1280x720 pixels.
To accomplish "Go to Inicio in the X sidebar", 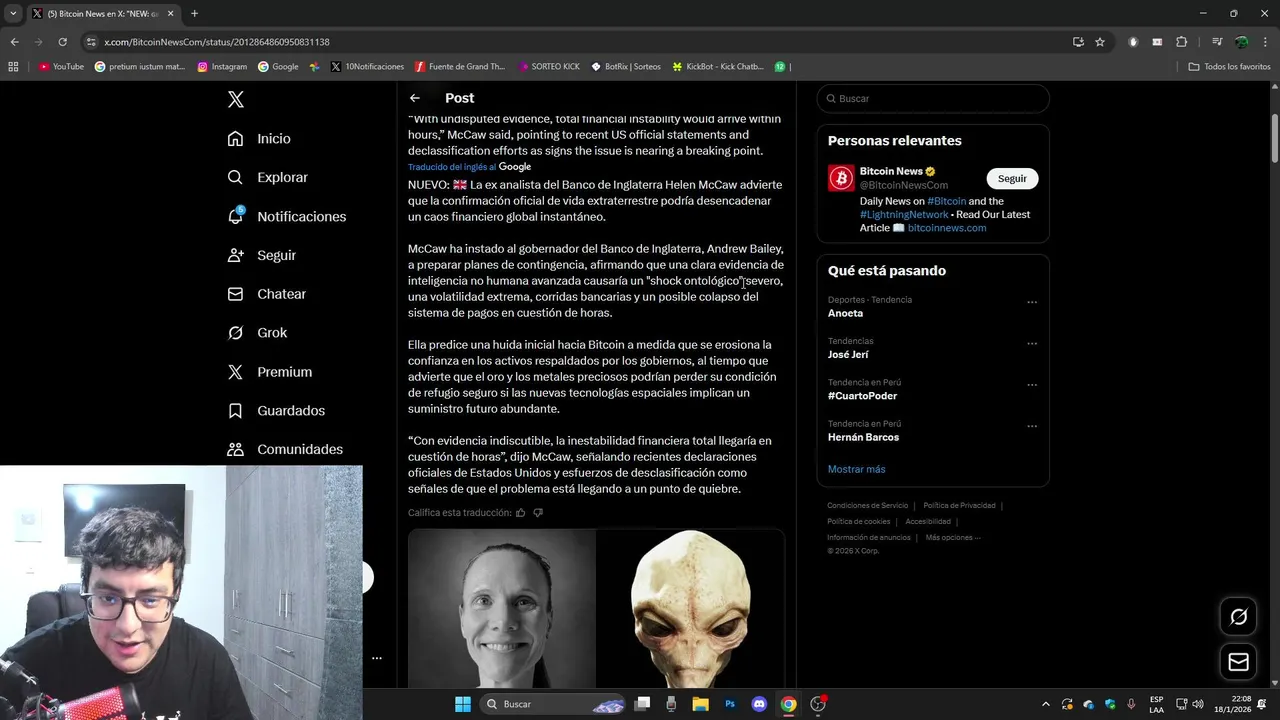I will click(259, 139).
